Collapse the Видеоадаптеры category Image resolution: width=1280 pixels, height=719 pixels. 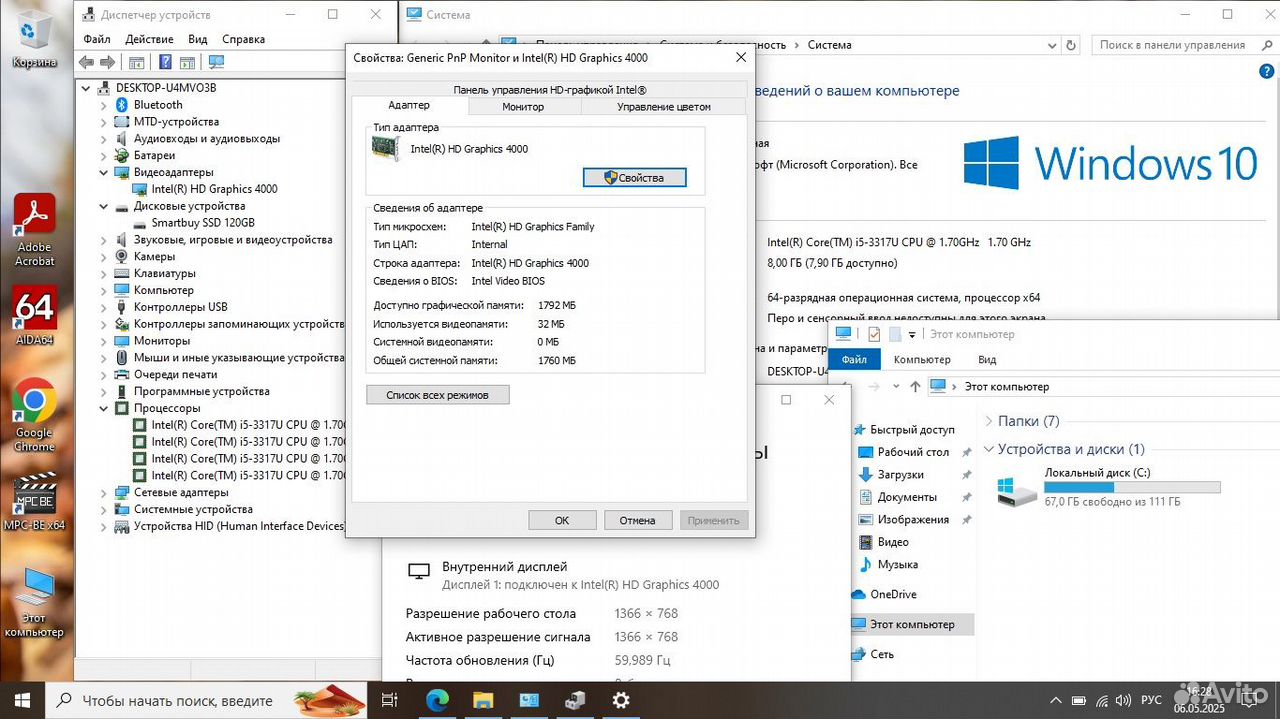(104, 172)
